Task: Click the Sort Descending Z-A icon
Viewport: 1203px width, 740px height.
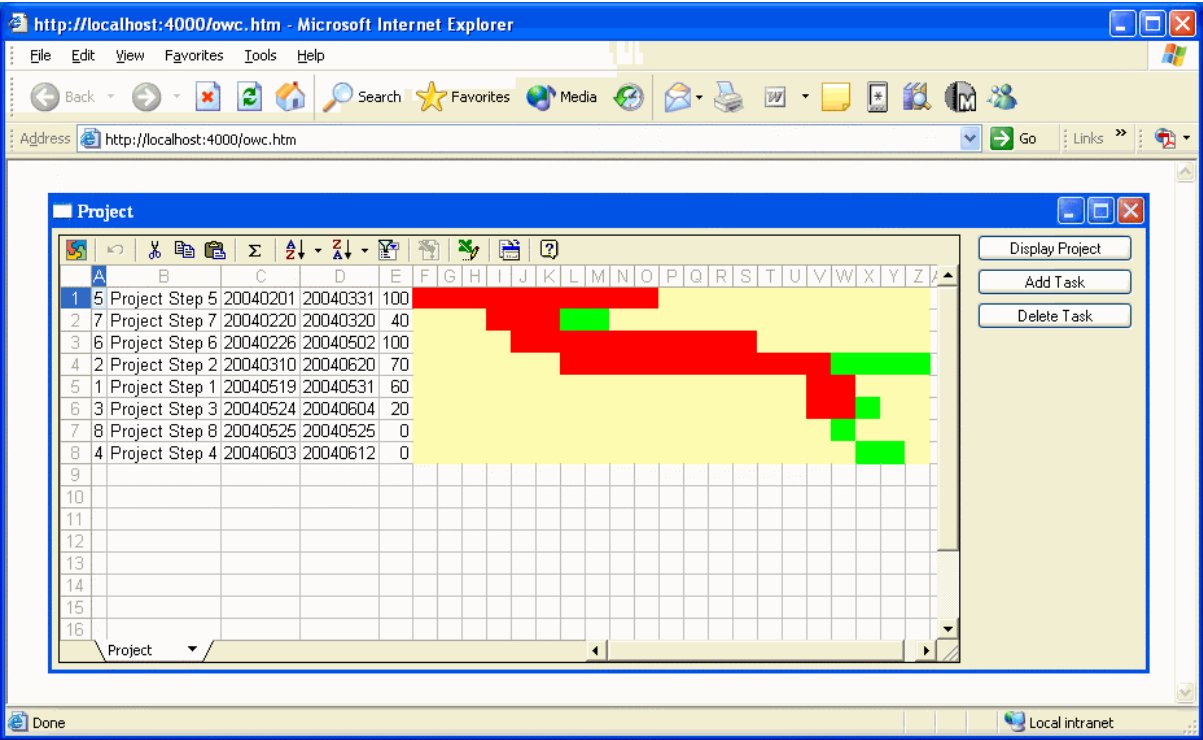Action: pyautogui.click(x=341, y=250)
